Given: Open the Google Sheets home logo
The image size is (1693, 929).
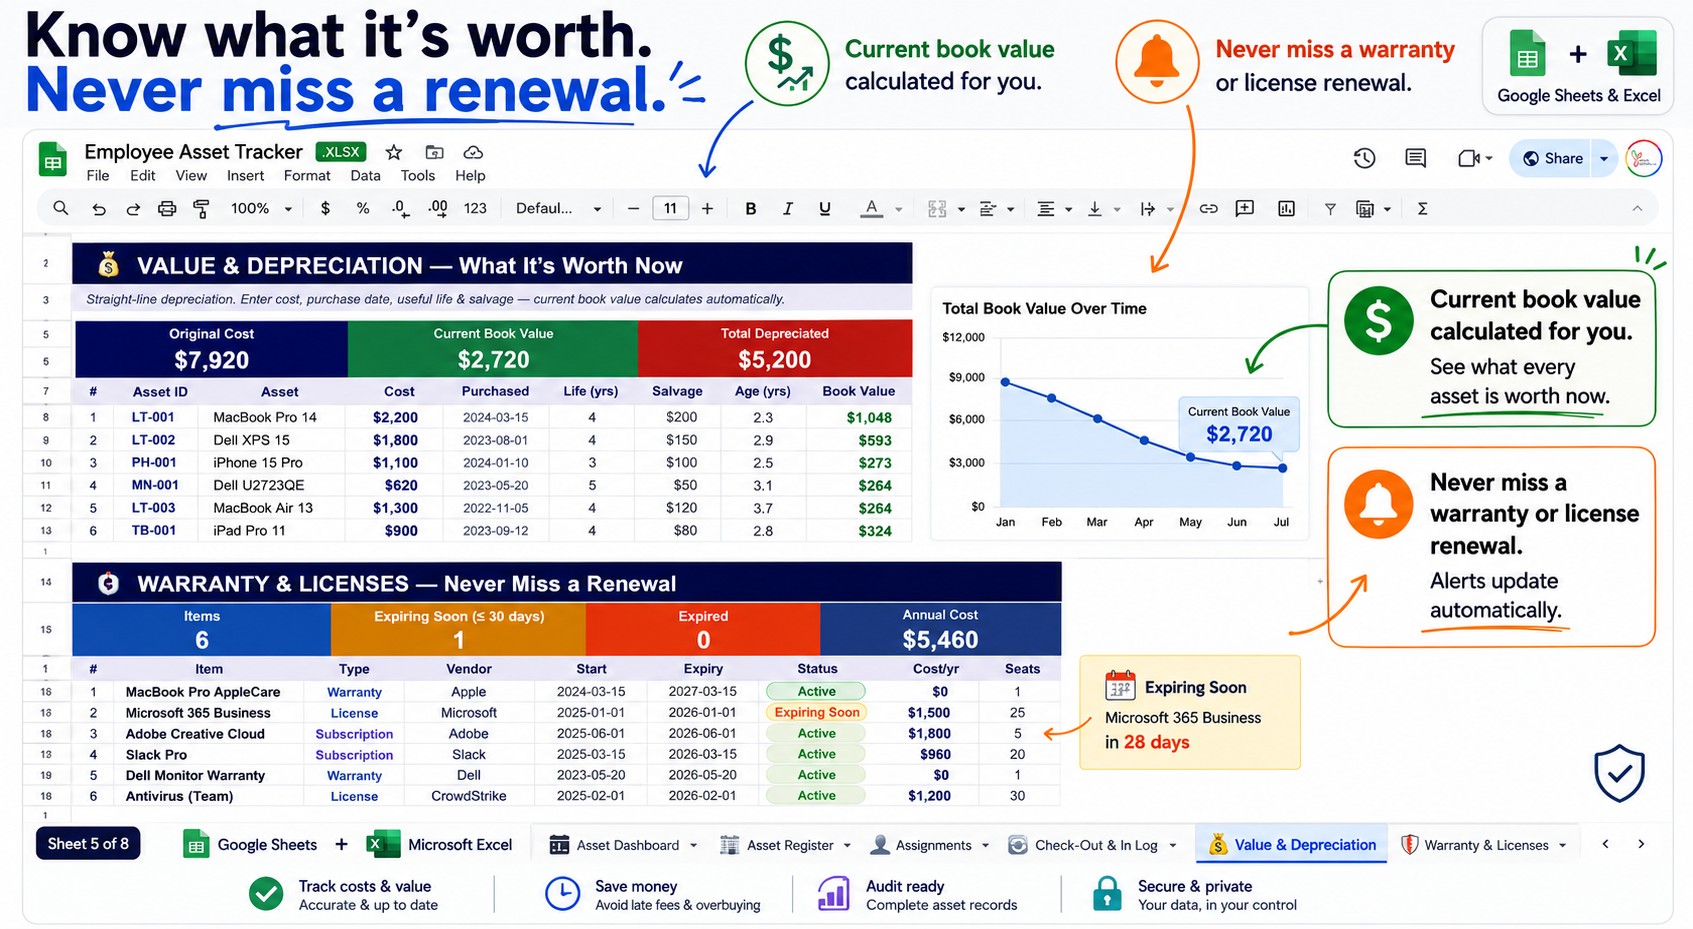Looking at the screenshot, I should point(53,160).
